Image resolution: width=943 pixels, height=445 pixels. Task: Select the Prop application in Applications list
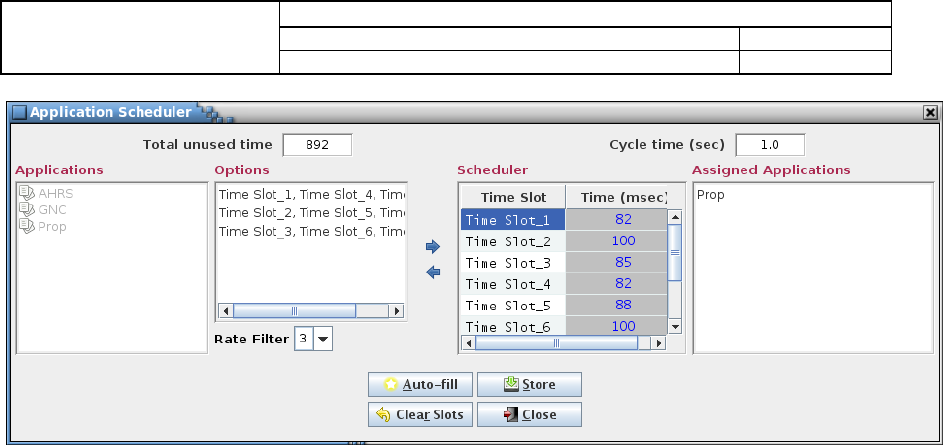click(x=43, y=226)
